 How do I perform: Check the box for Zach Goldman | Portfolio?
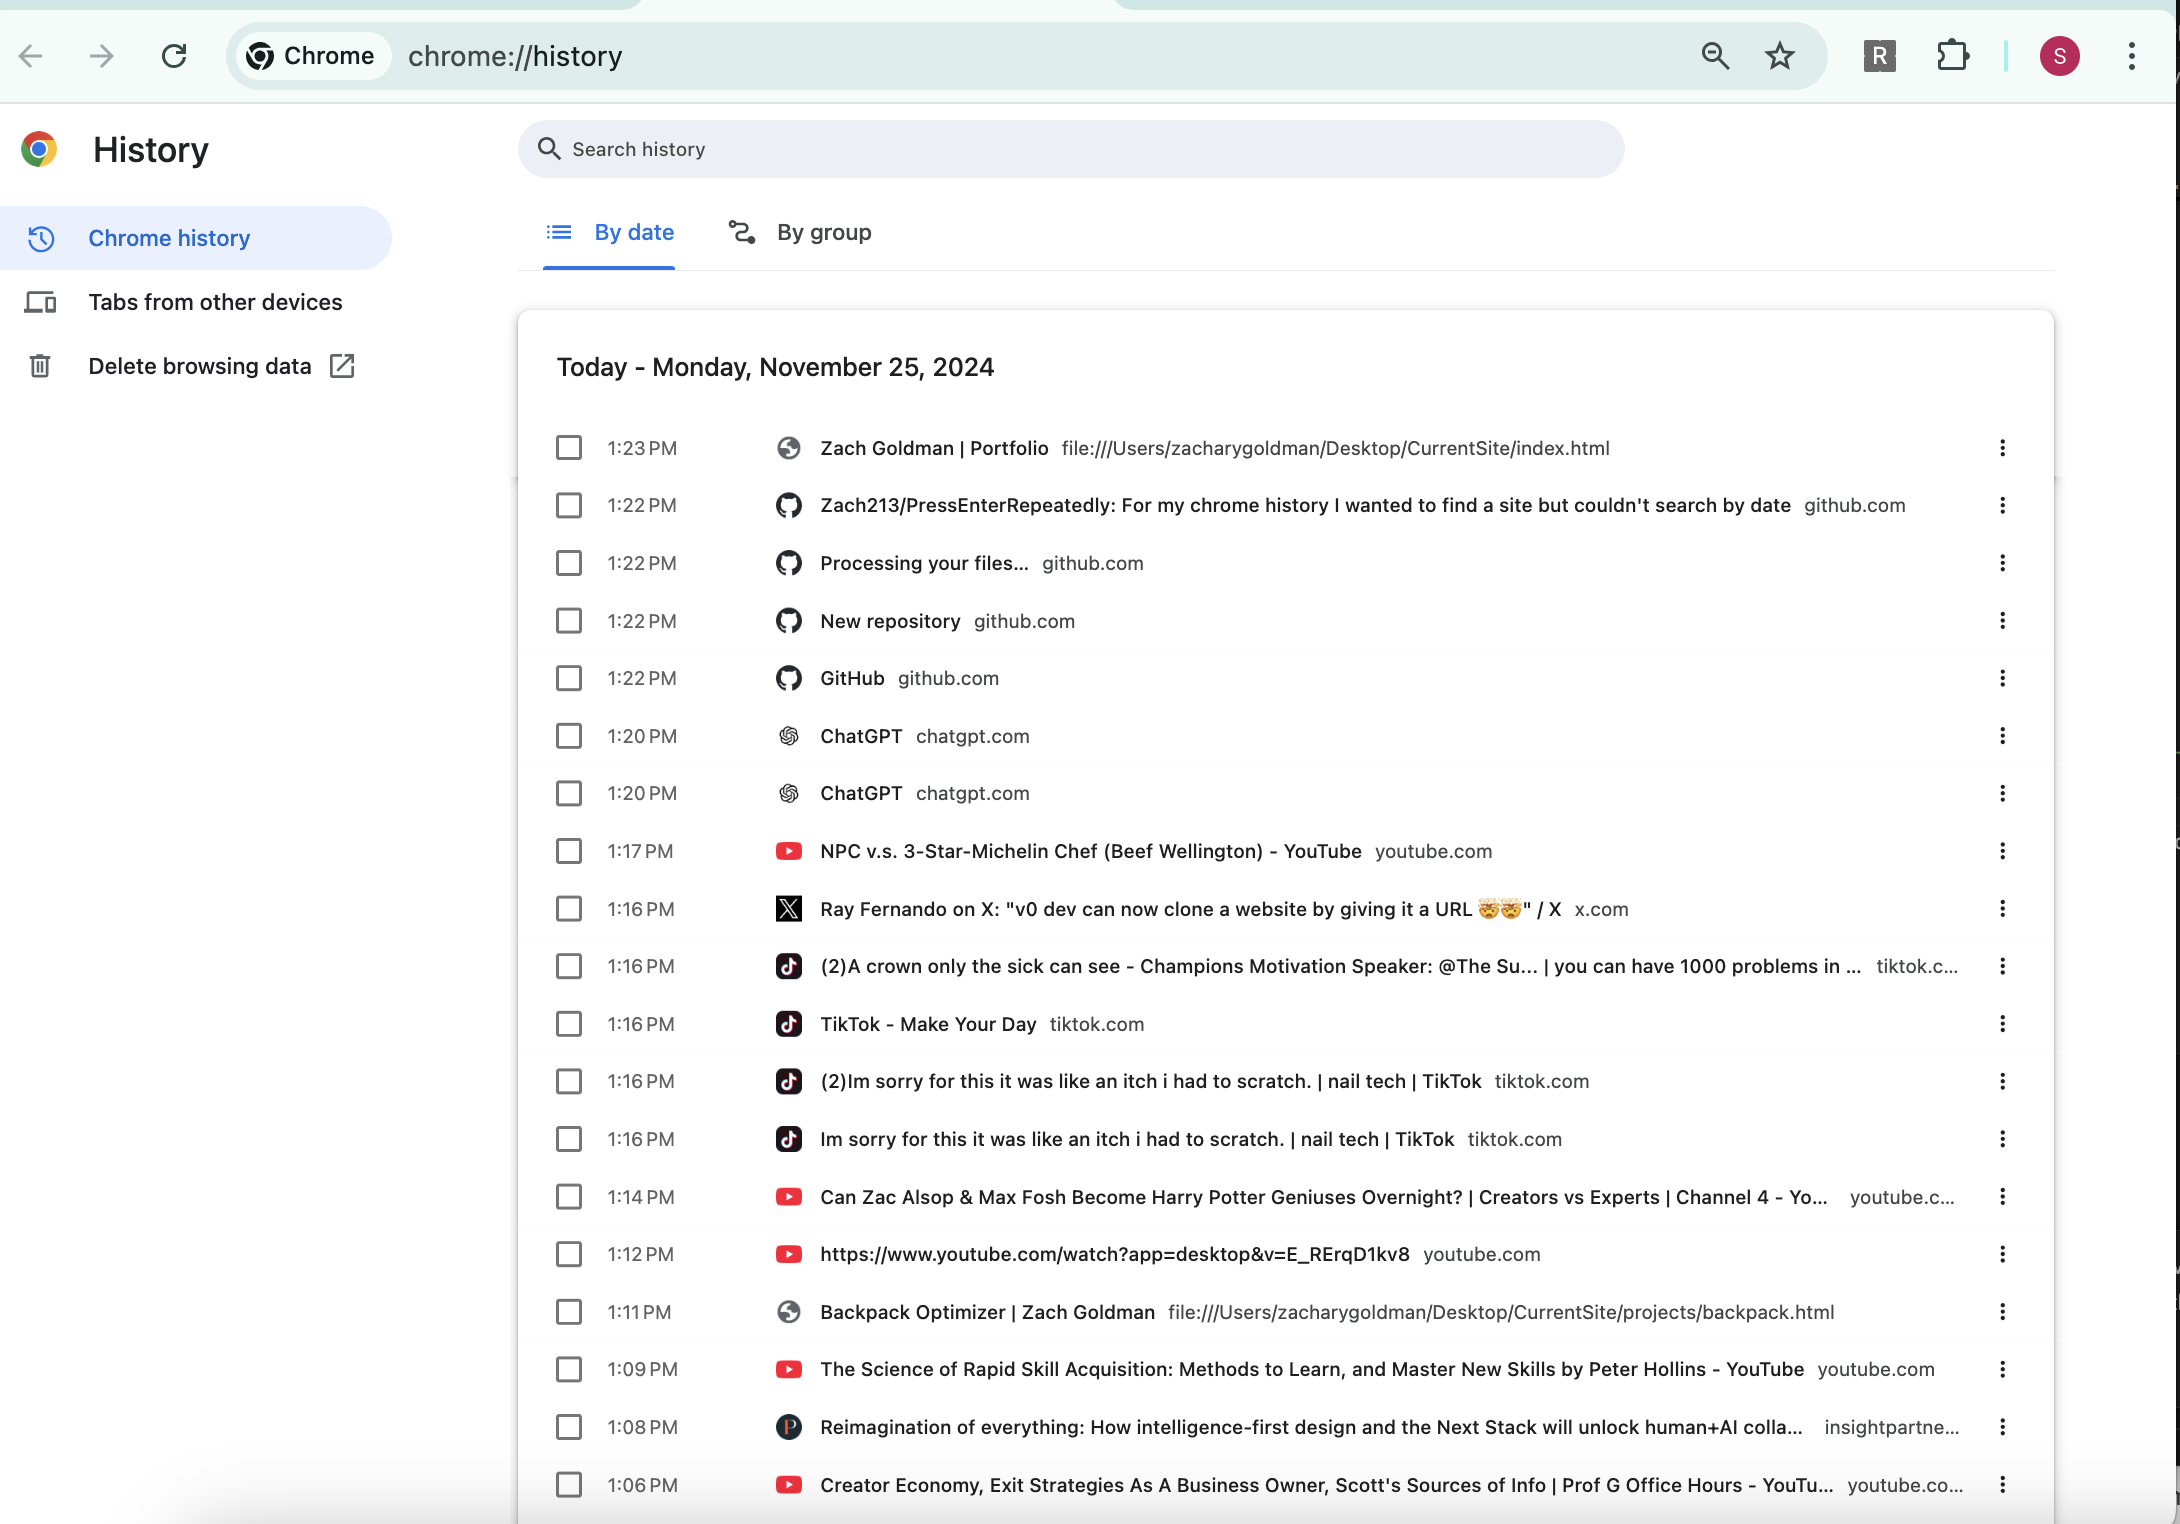(x=569, y=448)
